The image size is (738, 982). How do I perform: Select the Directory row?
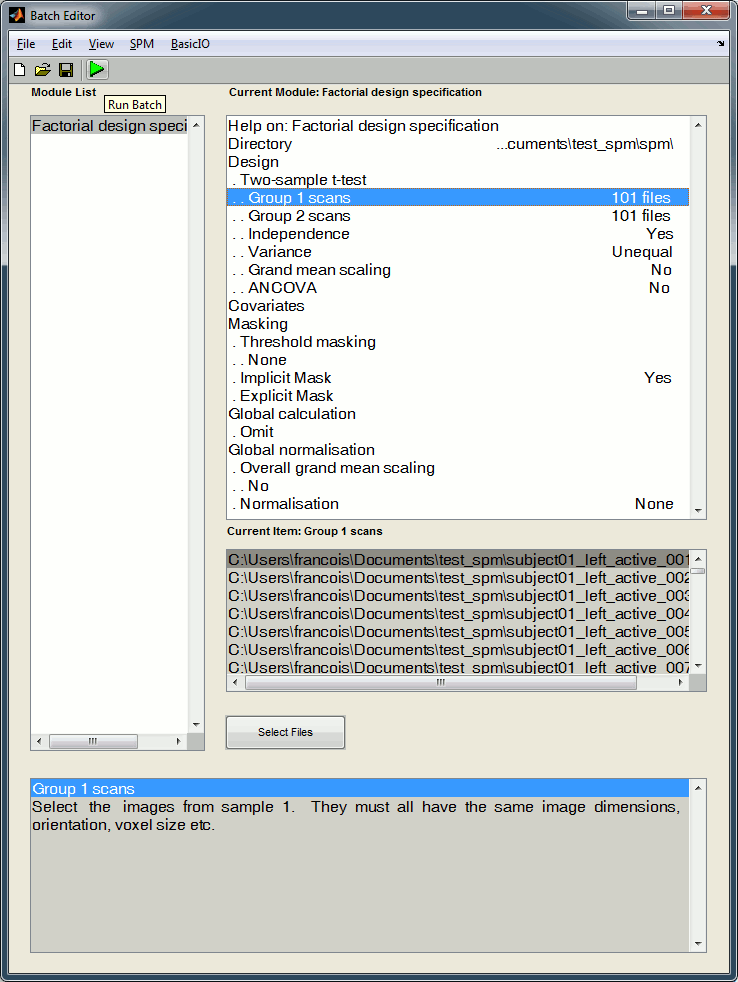coord(260,144)
